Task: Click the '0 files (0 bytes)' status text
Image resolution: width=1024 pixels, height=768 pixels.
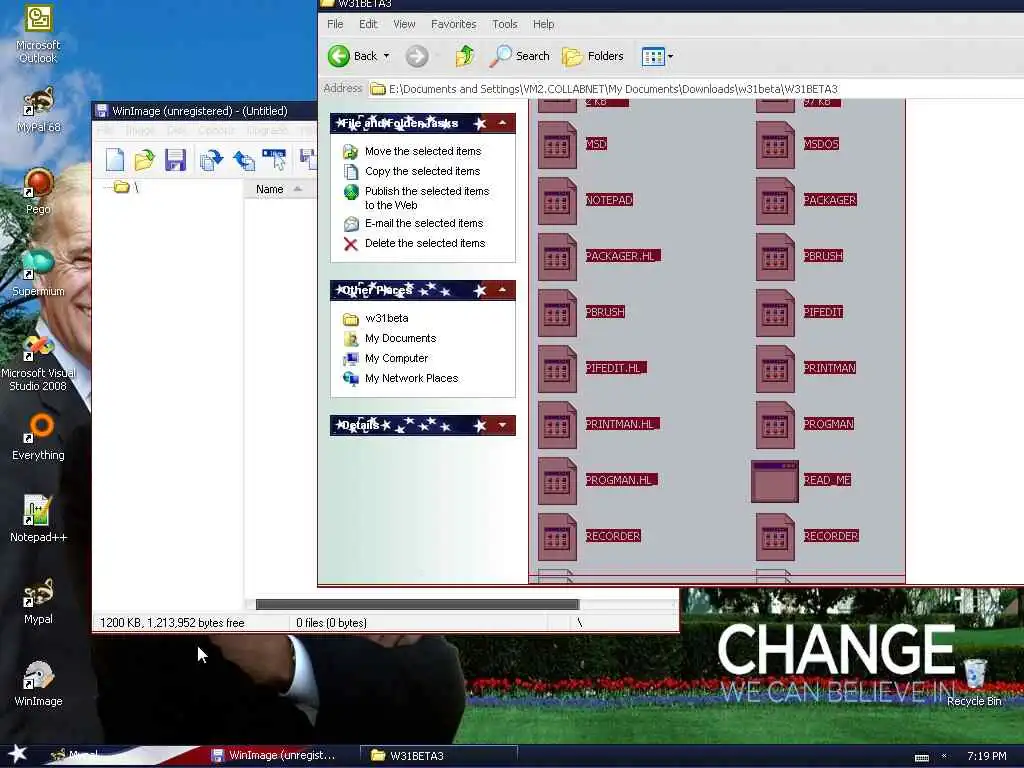Action: click(332, 623)
